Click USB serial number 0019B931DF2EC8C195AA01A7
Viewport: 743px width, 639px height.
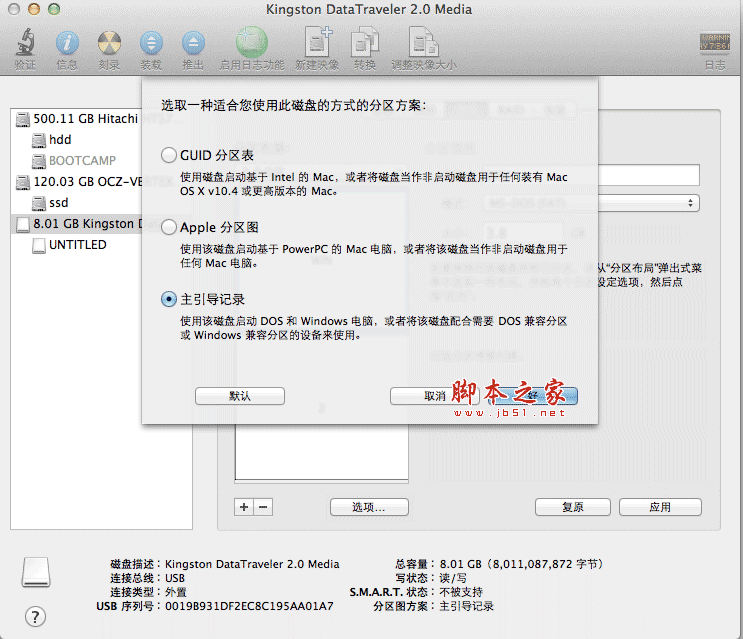(249, 606)
